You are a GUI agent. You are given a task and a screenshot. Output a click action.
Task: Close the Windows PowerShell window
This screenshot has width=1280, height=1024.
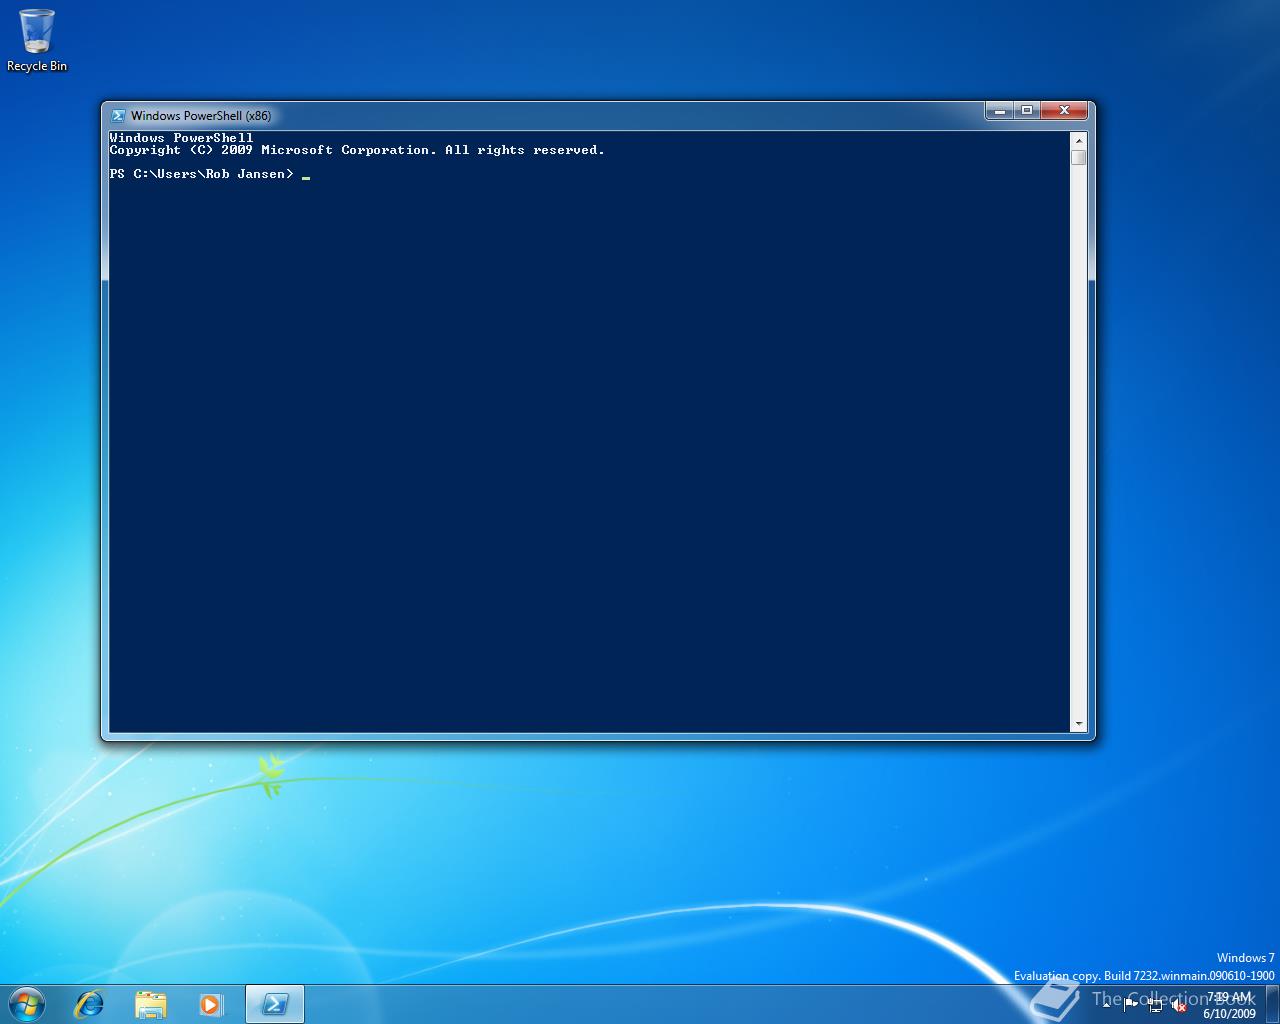[x=1065, y=110]
